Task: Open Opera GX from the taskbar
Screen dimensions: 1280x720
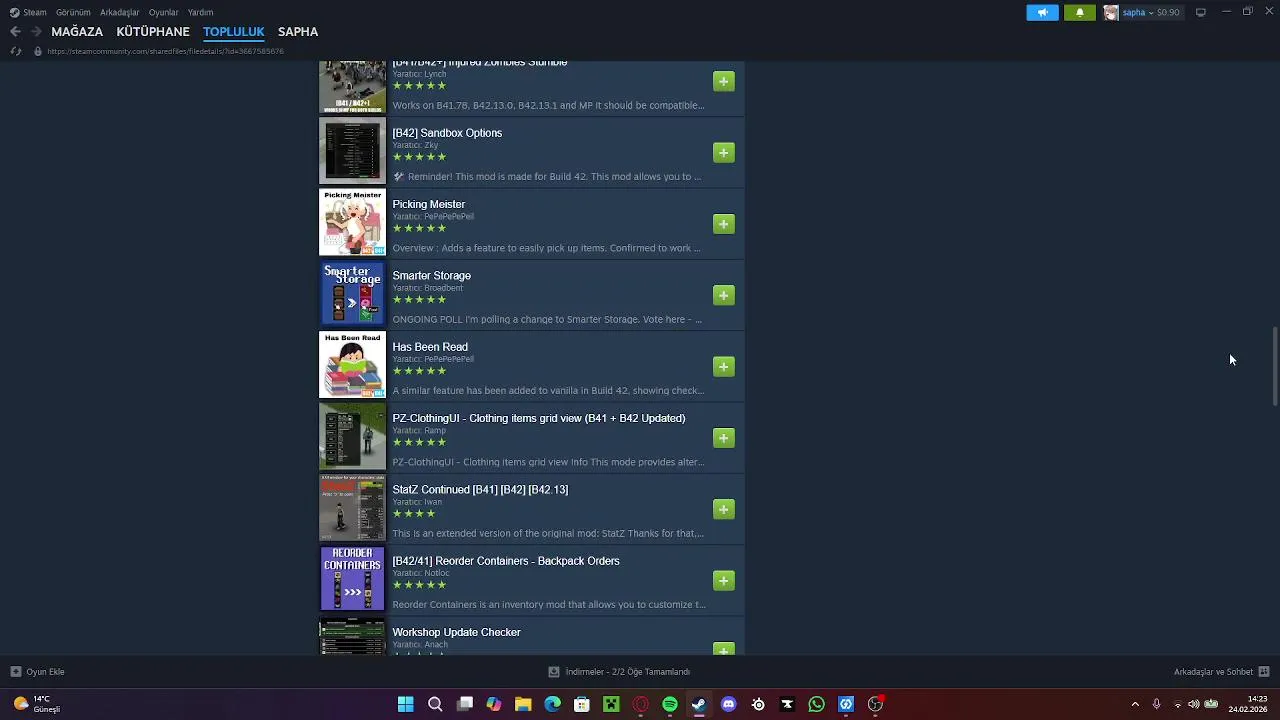Action: [x=640, y=704]
